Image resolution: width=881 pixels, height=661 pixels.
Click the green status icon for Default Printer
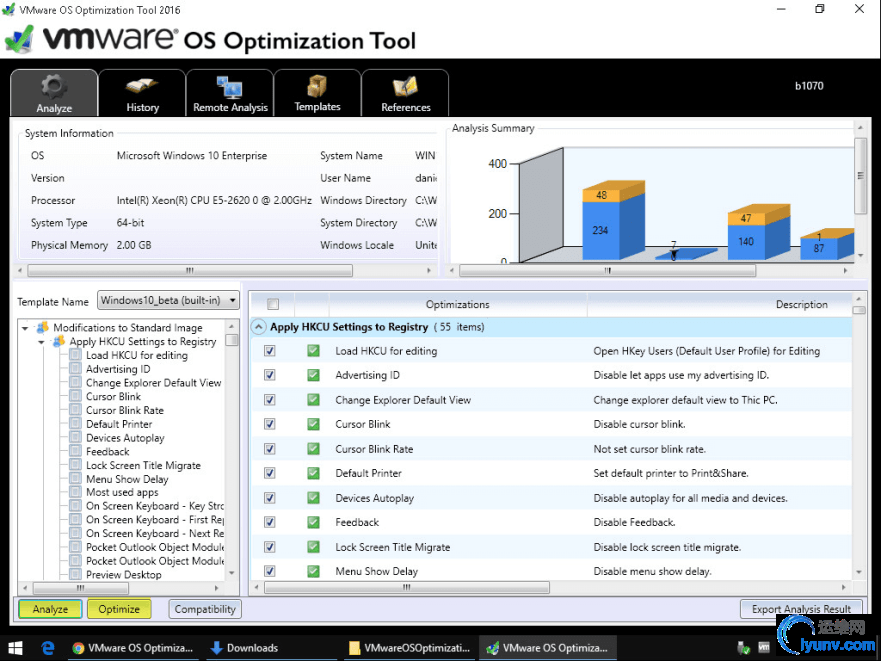click(313, 473)
